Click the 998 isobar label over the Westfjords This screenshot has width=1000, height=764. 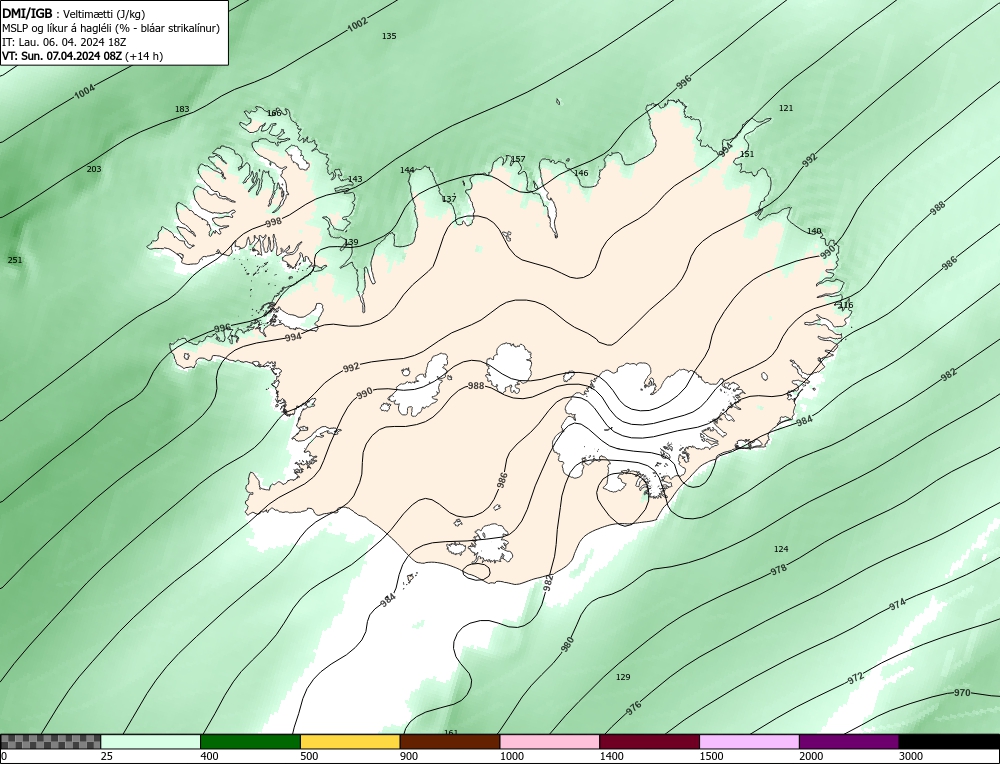[x=273, y=222]
